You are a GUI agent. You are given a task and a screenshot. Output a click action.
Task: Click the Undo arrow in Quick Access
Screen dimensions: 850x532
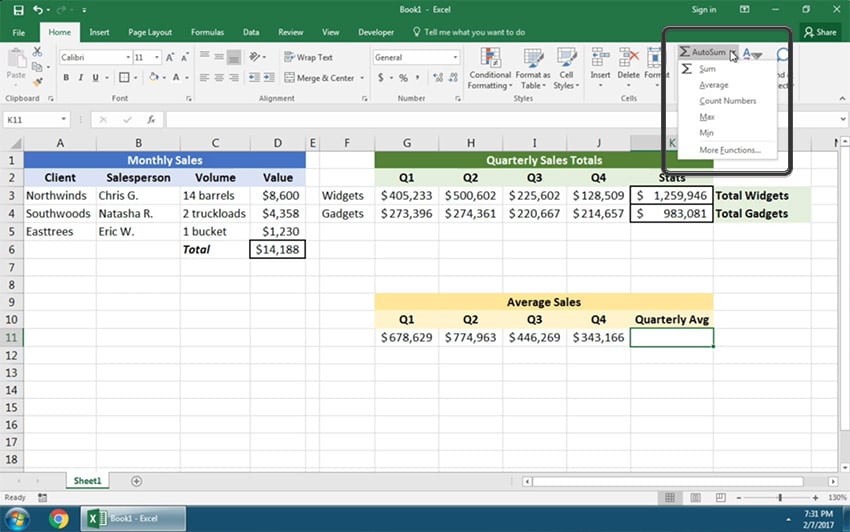37,10
